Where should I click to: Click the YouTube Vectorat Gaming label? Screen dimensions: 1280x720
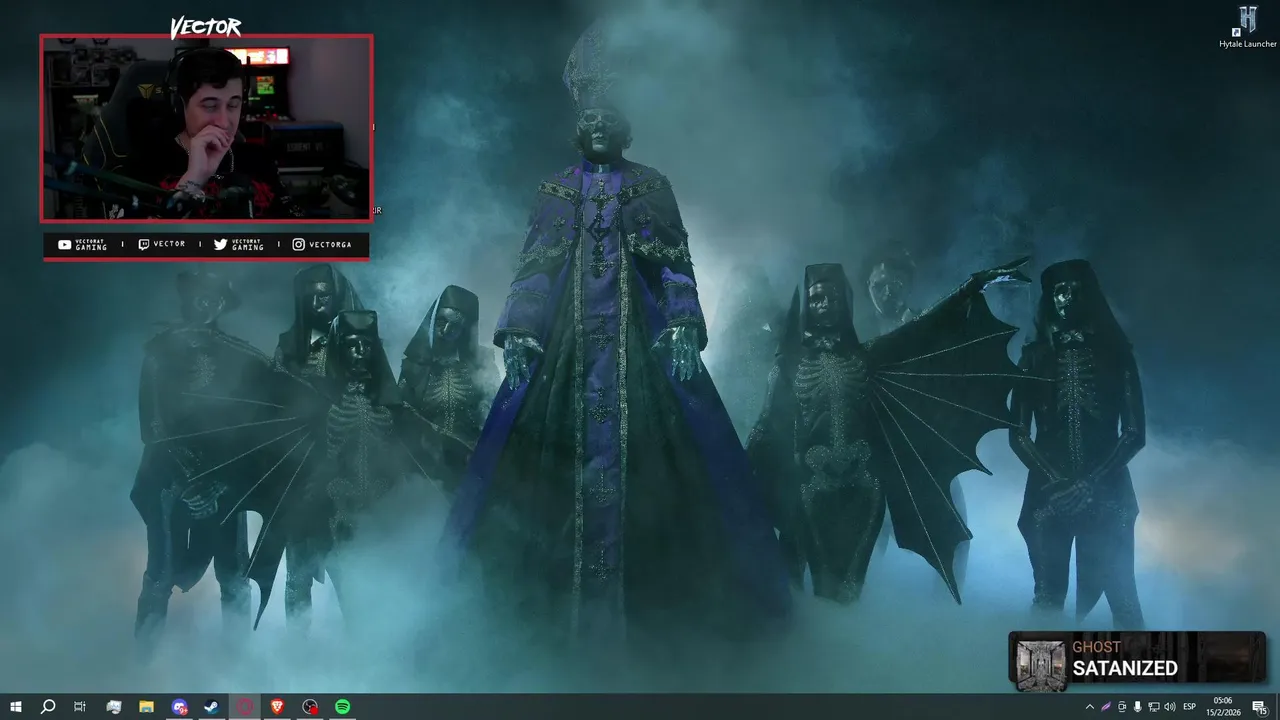tap(82, 245)
